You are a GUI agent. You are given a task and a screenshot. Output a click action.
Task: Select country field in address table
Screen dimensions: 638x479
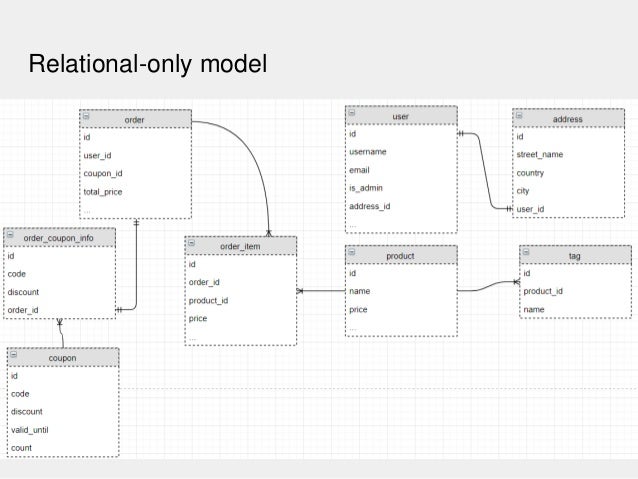point(568,173)
